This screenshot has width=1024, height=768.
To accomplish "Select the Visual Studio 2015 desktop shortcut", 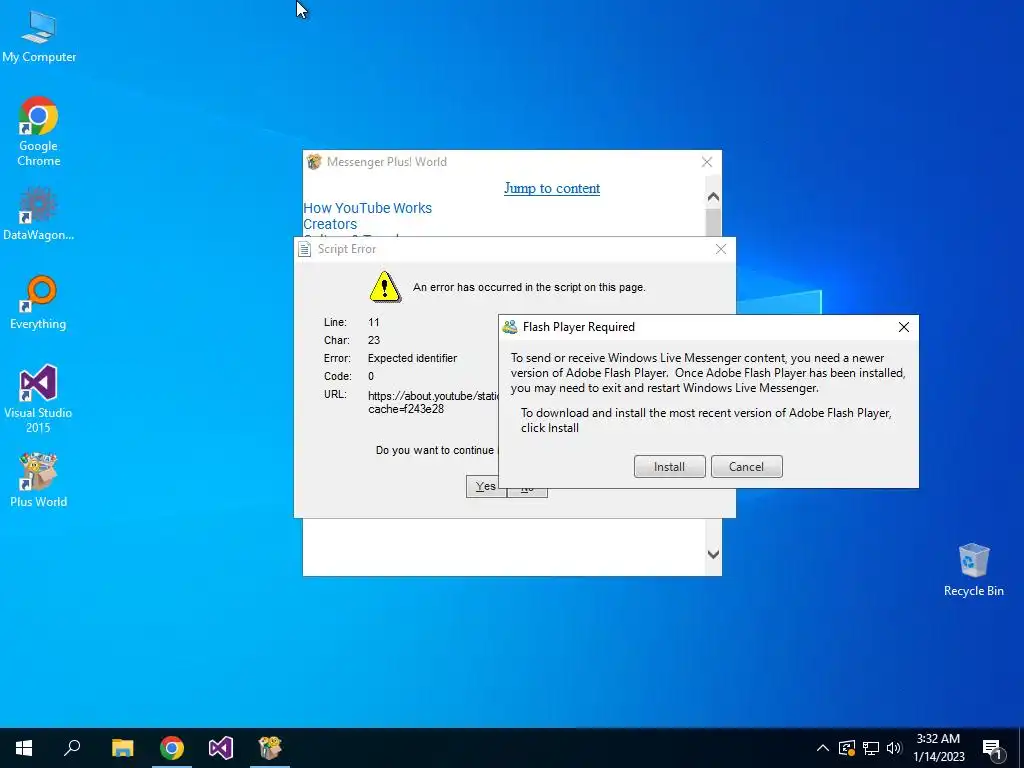I will point(39,398).
